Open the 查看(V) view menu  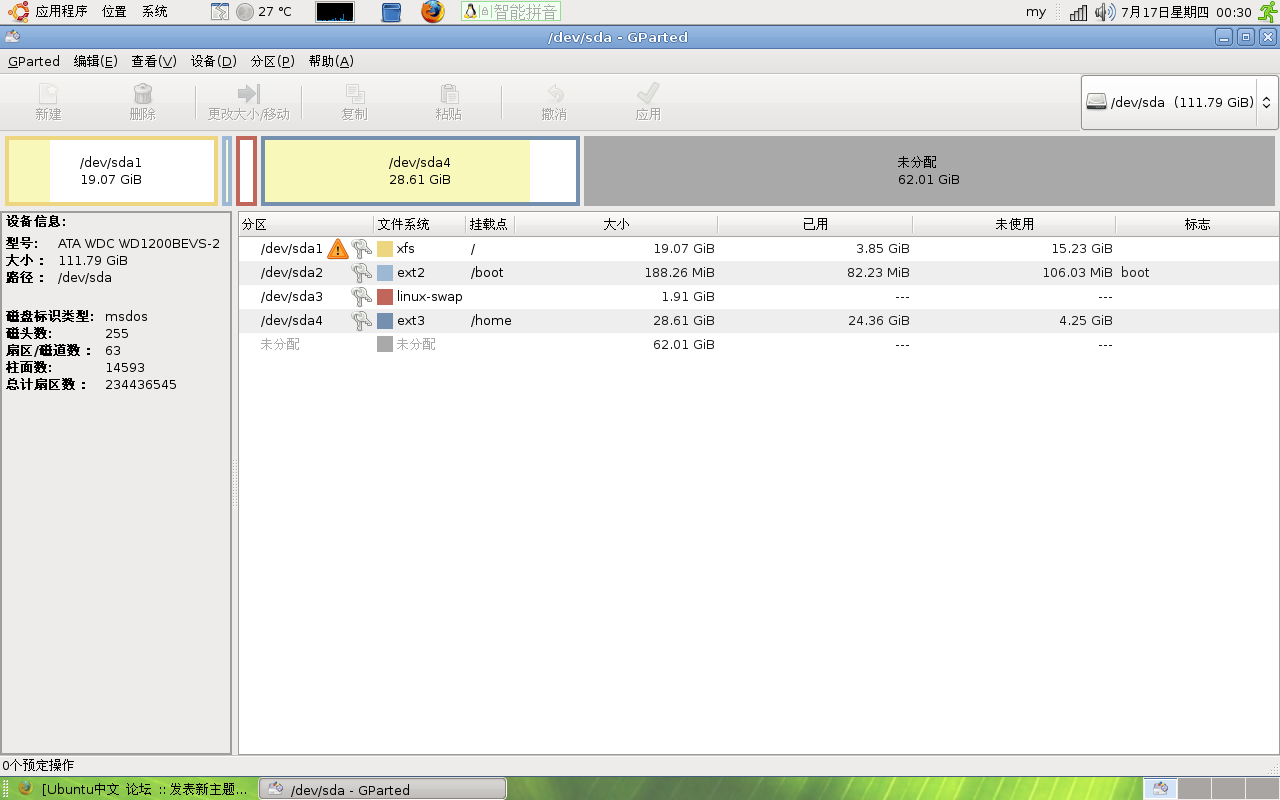(154, 61)
